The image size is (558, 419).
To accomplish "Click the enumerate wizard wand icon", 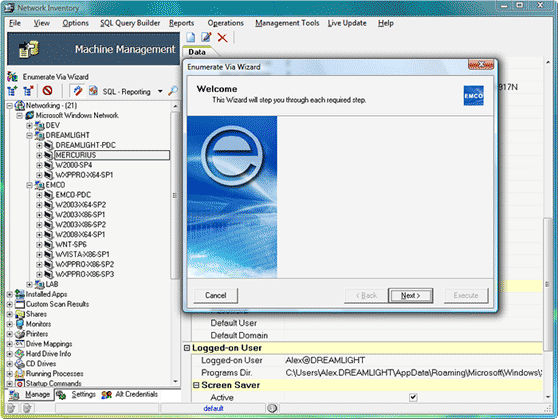I will coord(77,91).
